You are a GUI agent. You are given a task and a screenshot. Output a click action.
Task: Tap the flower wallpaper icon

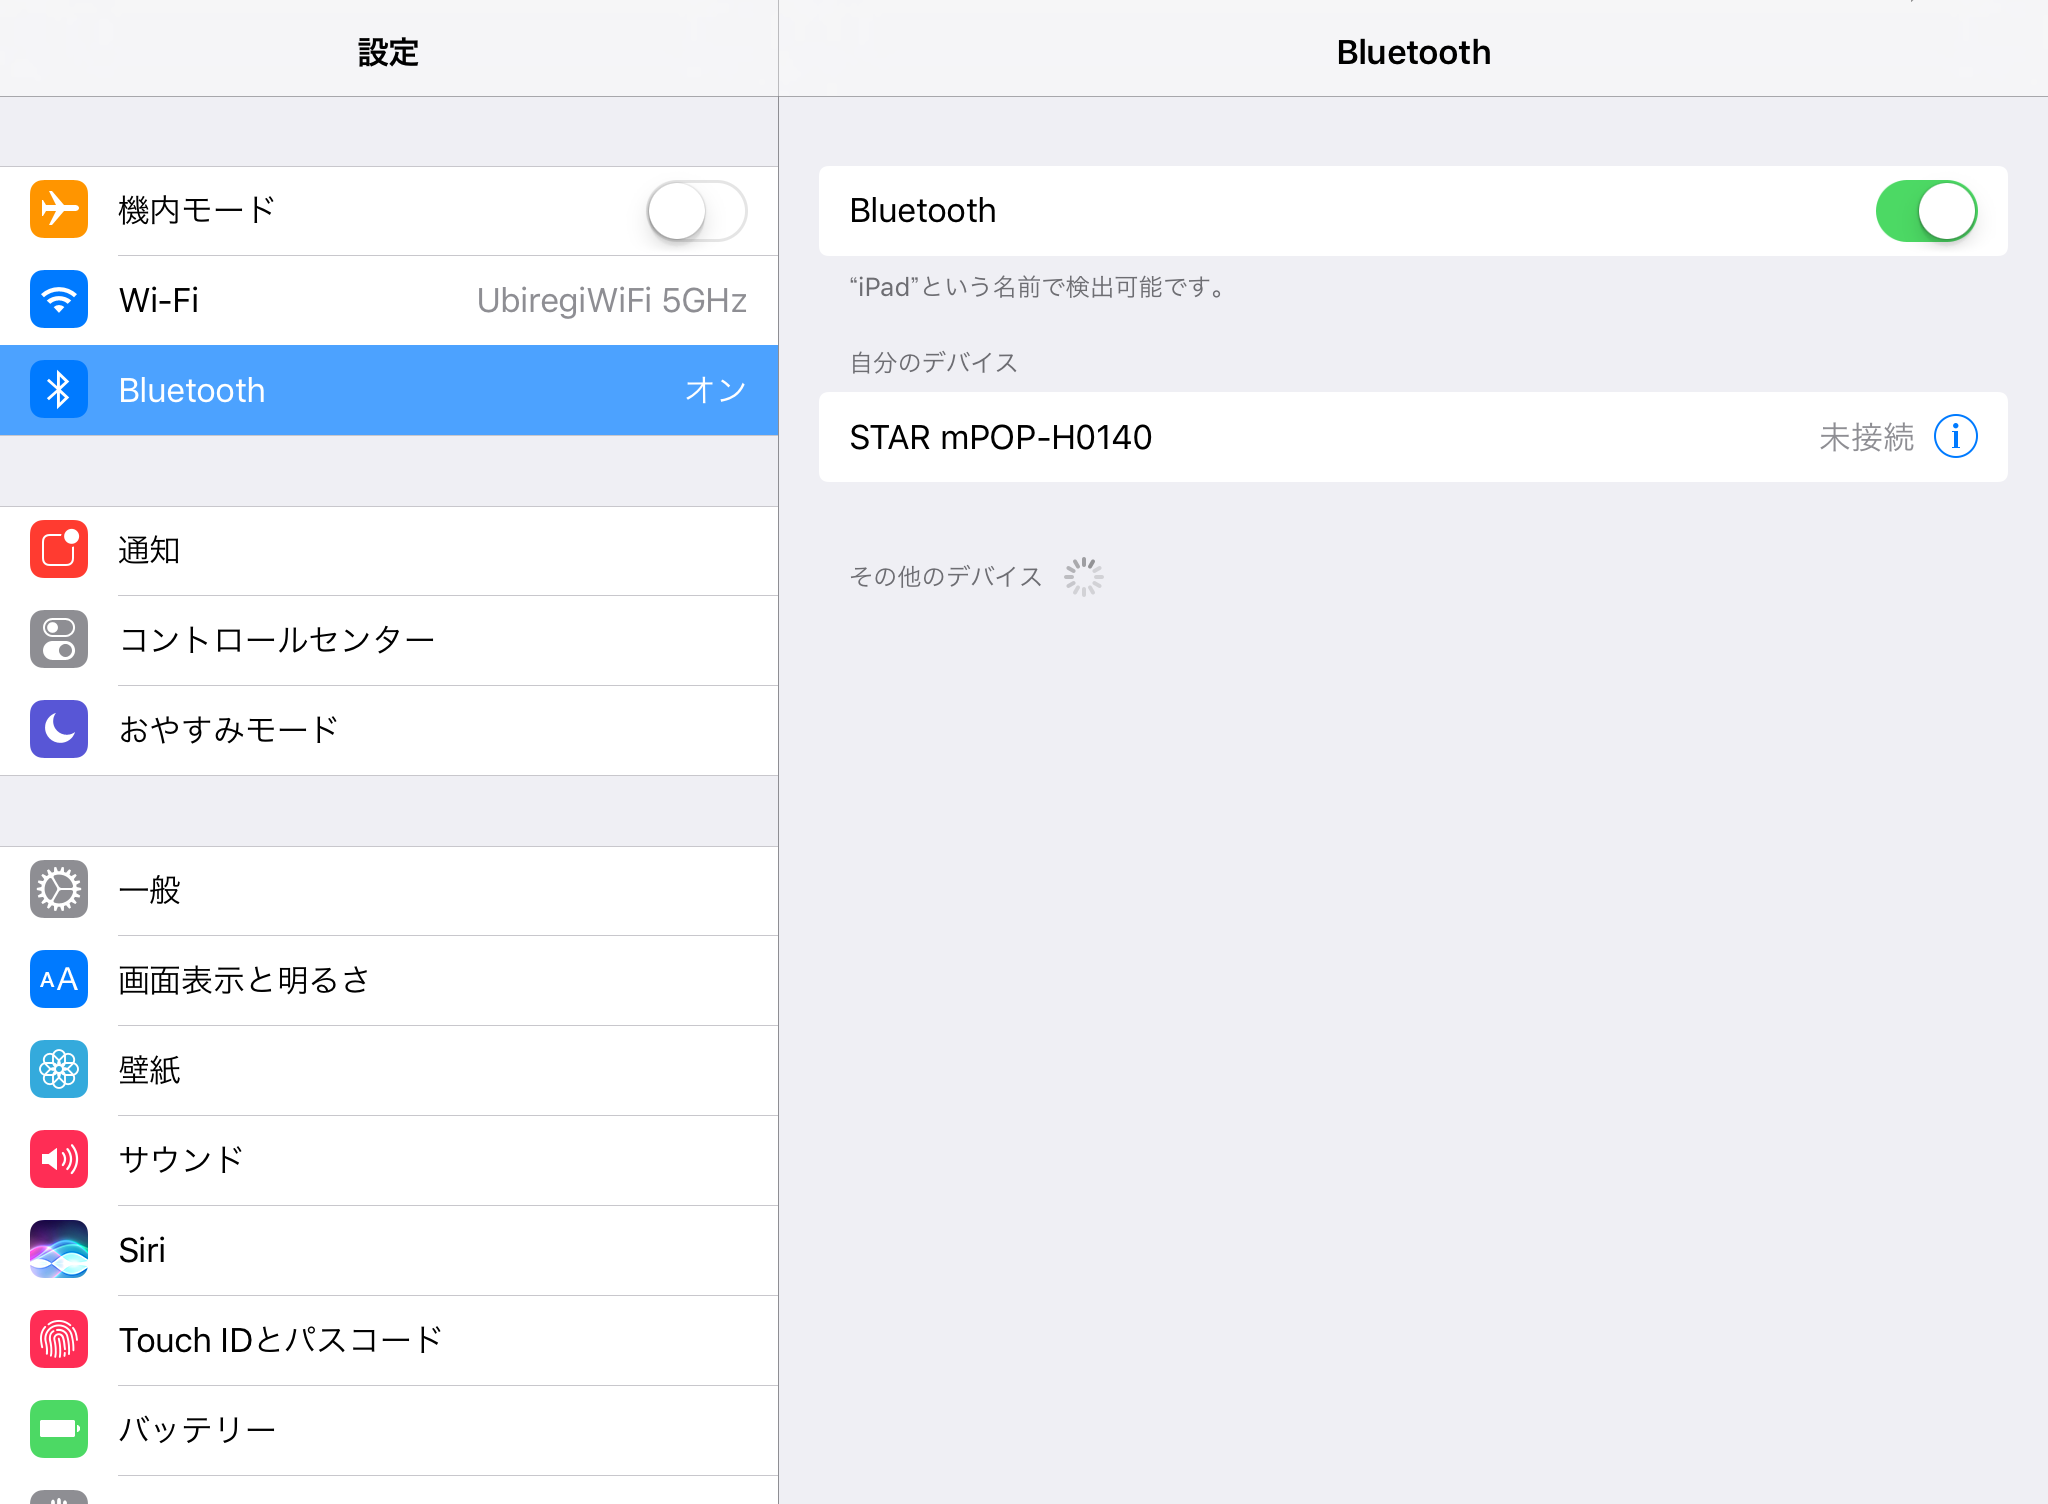point(59,1070)
